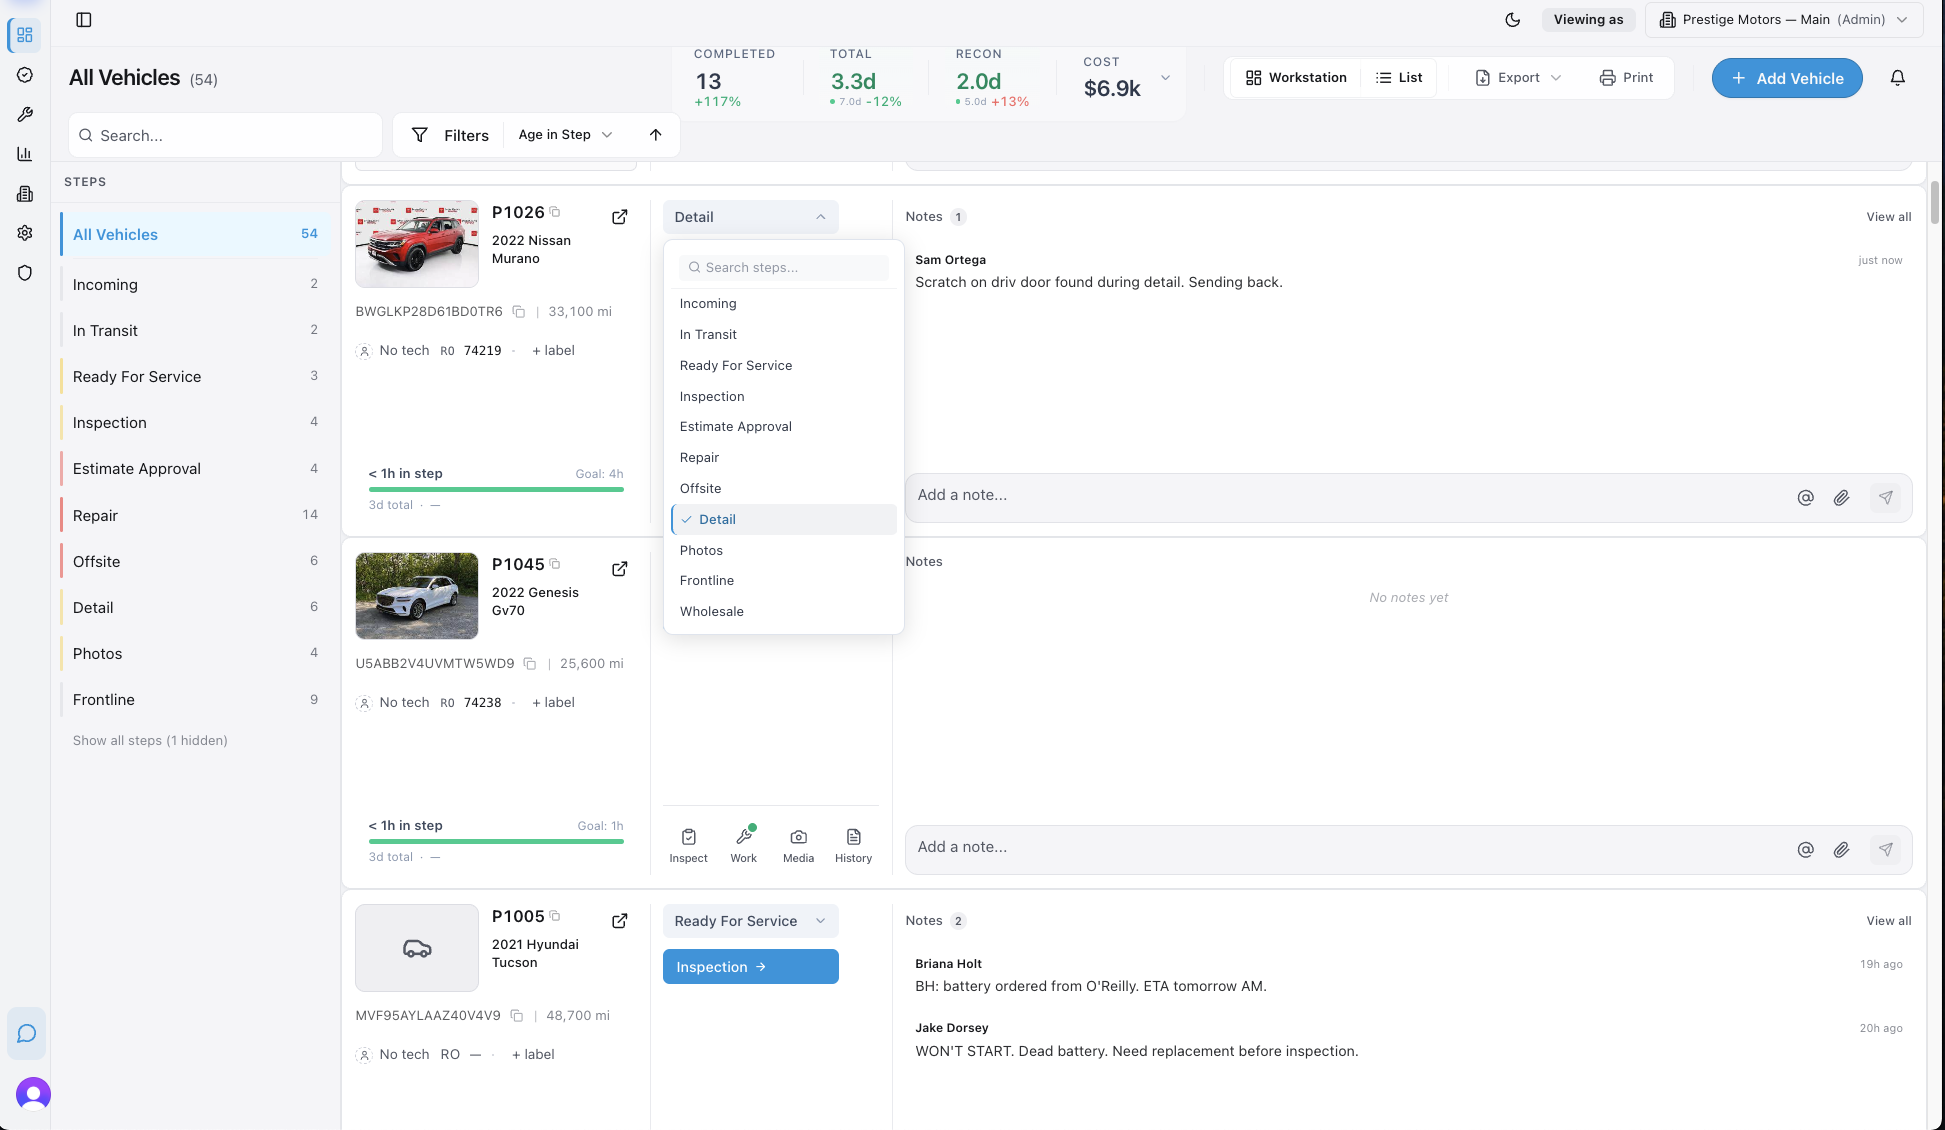Add a label to P1026
The width and height of the screenshot is (1945, 1130).
553,351
